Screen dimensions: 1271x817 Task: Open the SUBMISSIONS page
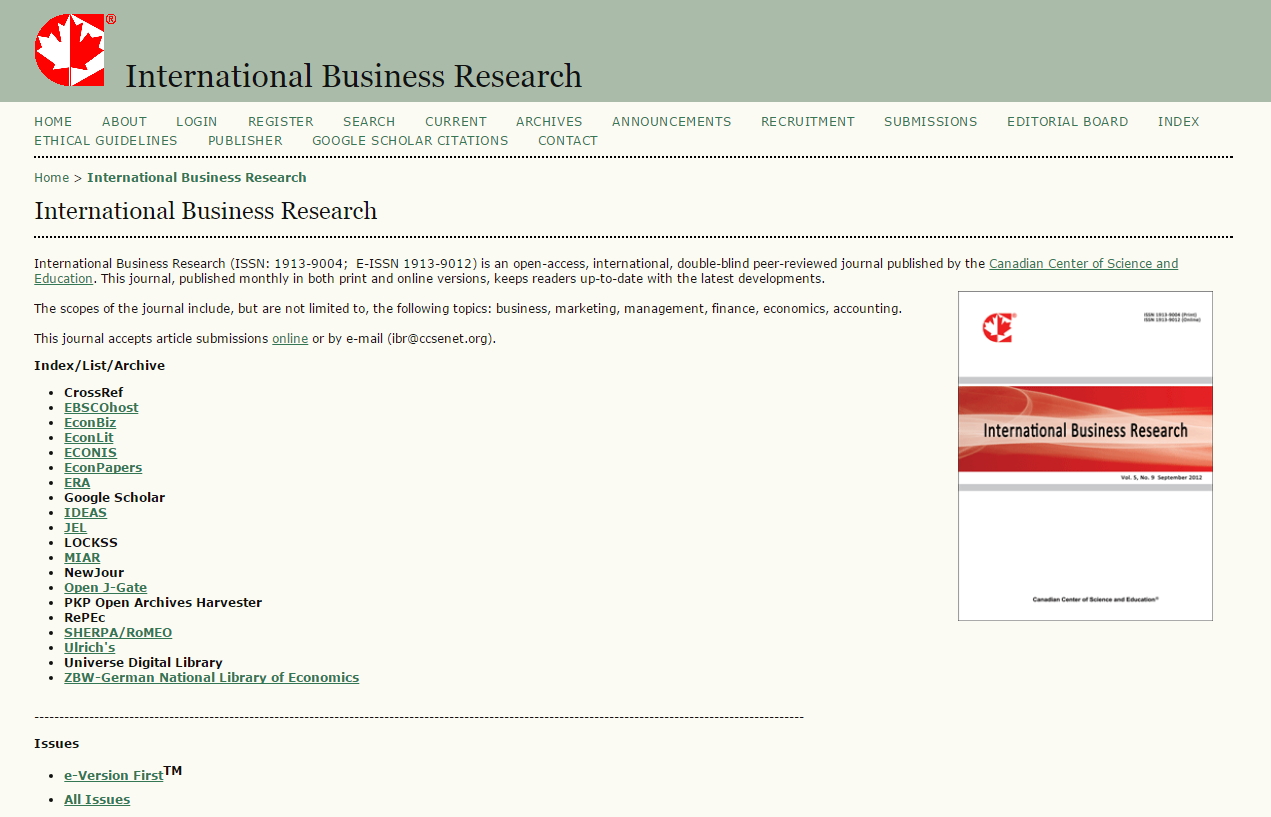pos(931,122)
